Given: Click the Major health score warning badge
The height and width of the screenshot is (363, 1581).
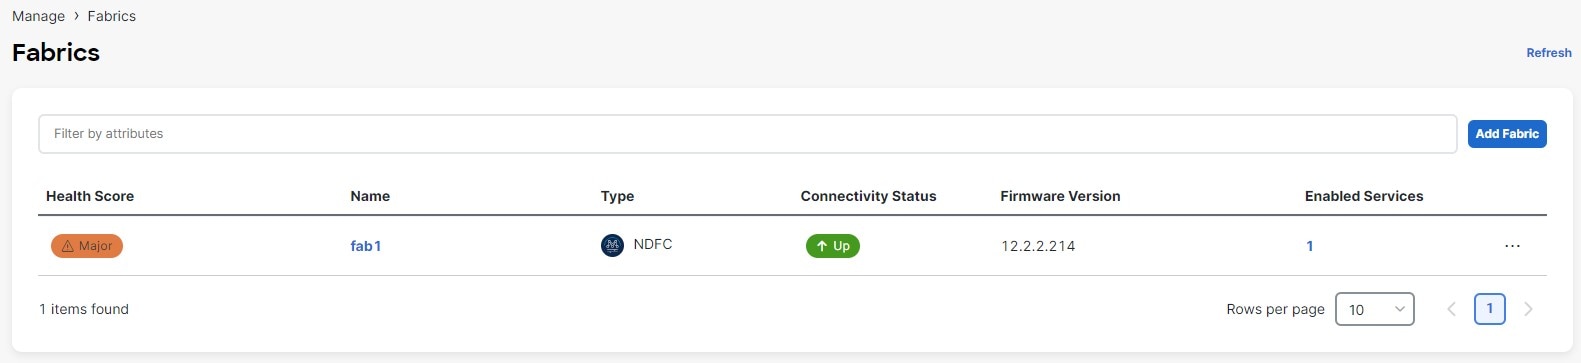Looking at the screenshot, I should coord(87,246).
